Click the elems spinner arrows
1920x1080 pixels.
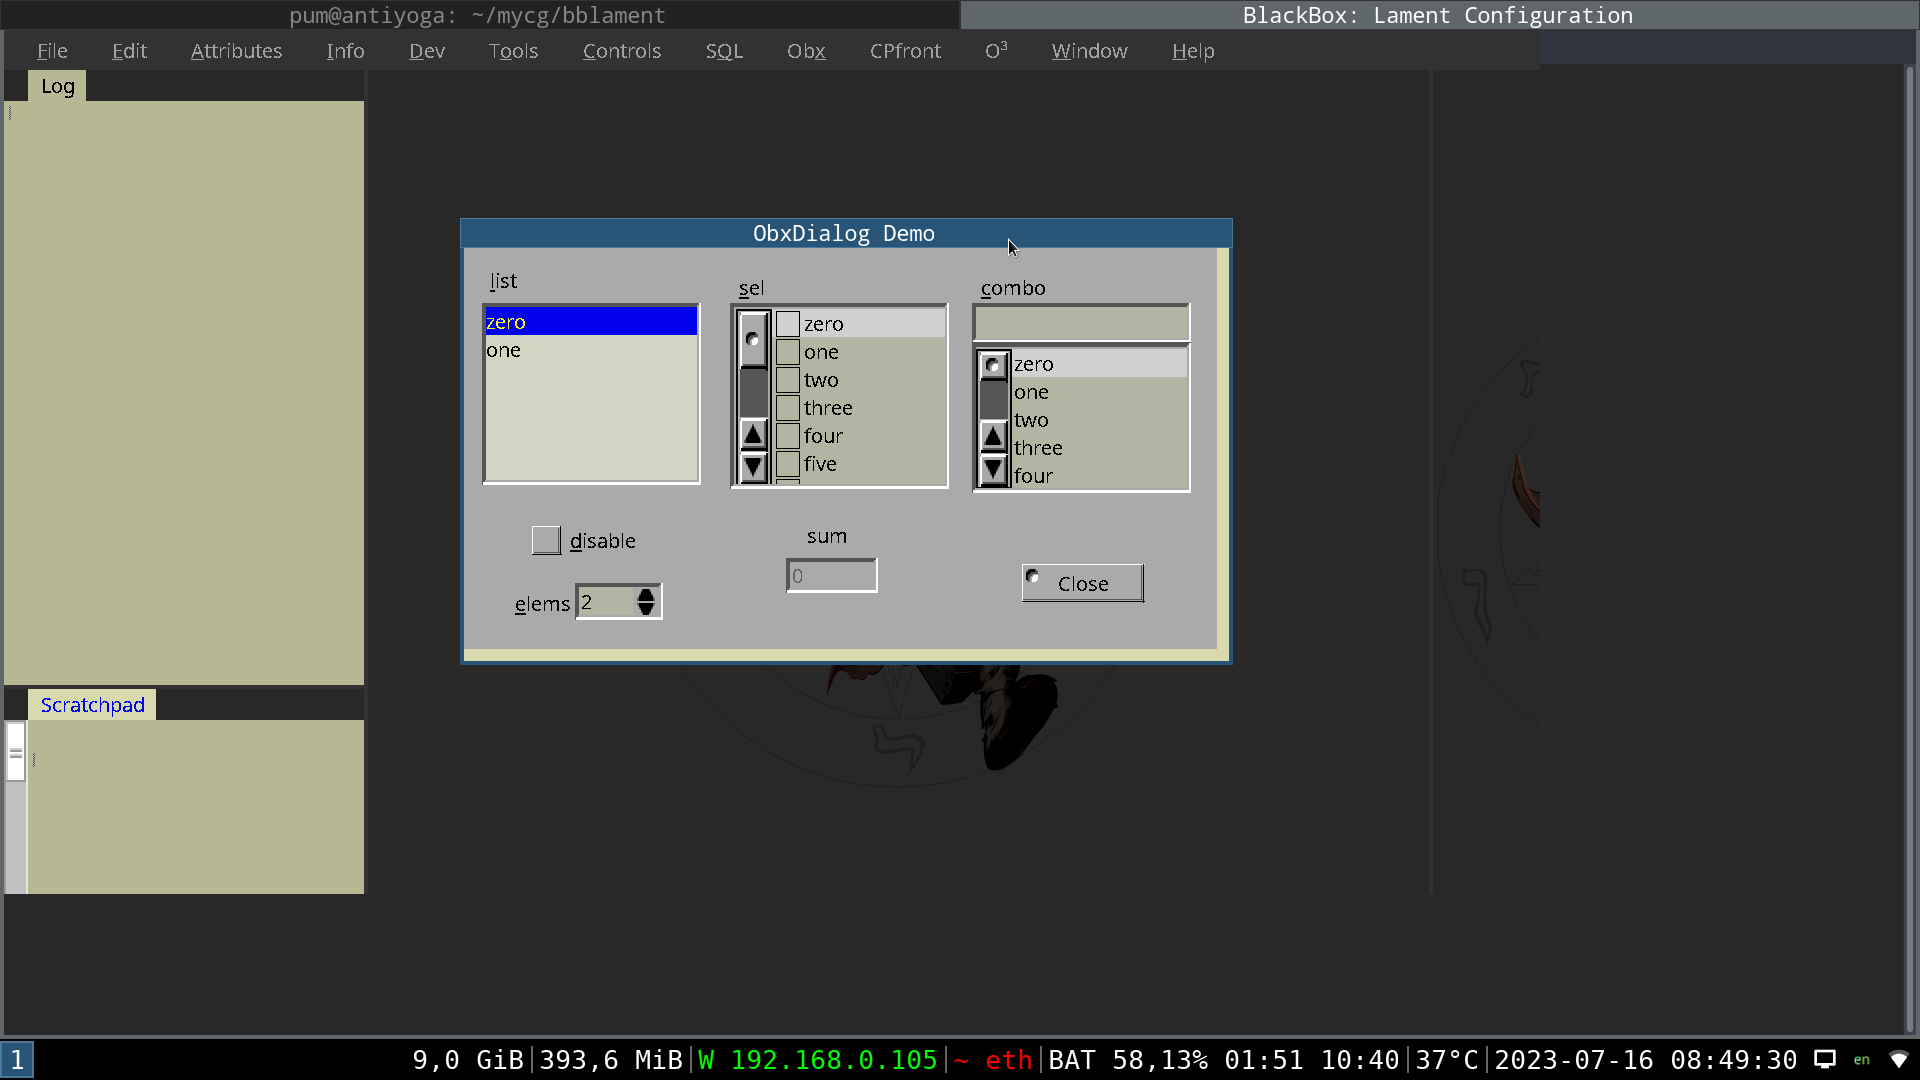pyautogui.click(x=646, y=602)
